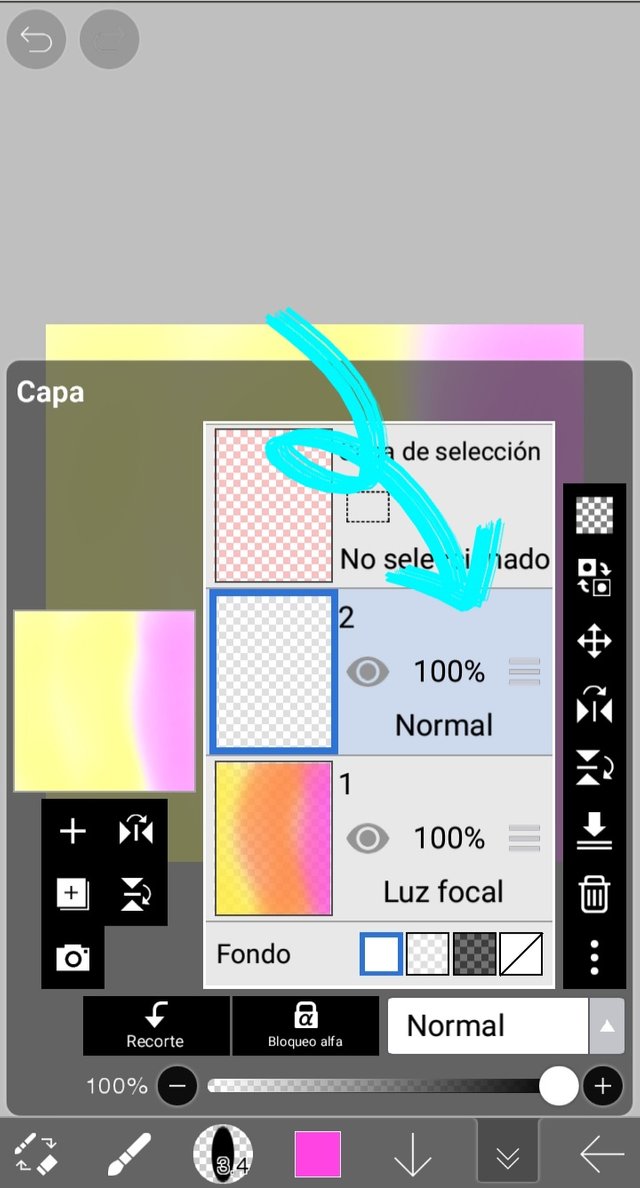The image size is (640, 1188).
Task: Toggle Bloqueo alfa lock
Action: (x=305, y=1025)
